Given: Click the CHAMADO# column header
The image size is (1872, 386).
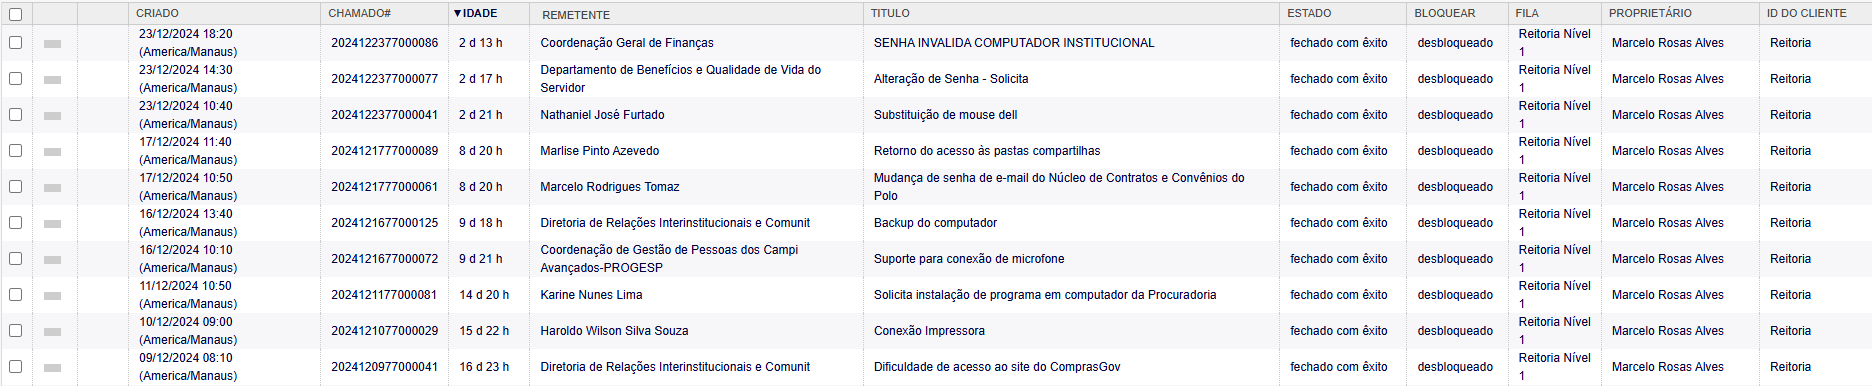Looking at the screenshot, I should pos(359,13).
